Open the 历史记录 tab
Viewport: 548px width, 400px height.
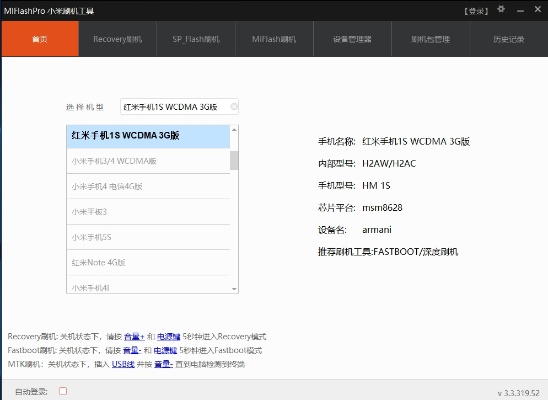(509, 39)
